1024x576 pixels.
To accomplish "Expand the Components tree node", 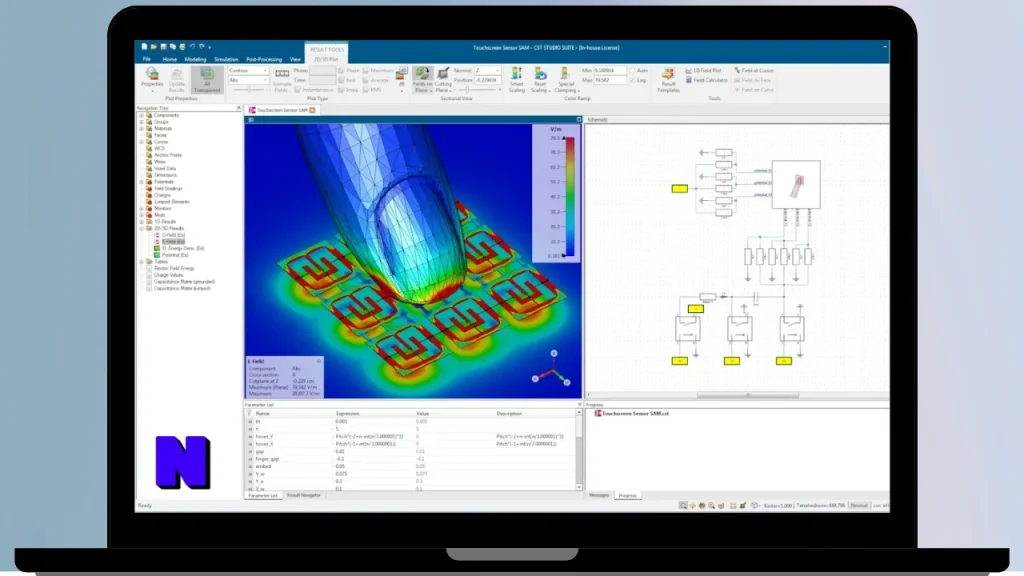I will pos(141,115).
